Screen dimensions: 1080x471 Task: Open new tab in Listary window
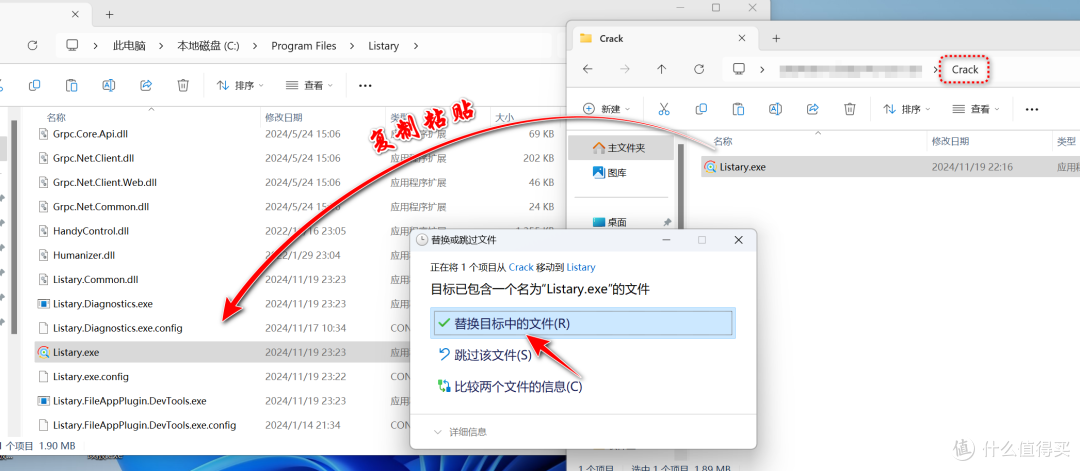[110, 14]
